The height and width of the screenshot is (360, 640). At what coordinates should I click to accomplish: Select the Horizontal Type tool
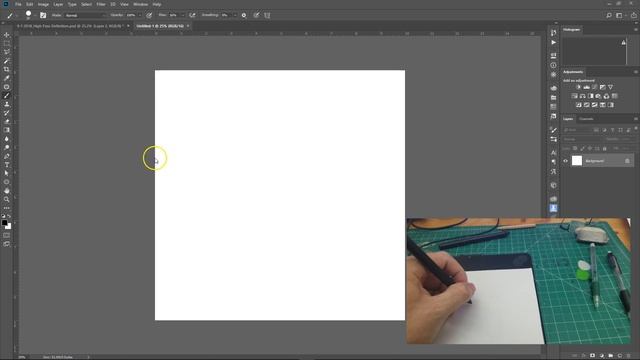click(x=7, y=165)
